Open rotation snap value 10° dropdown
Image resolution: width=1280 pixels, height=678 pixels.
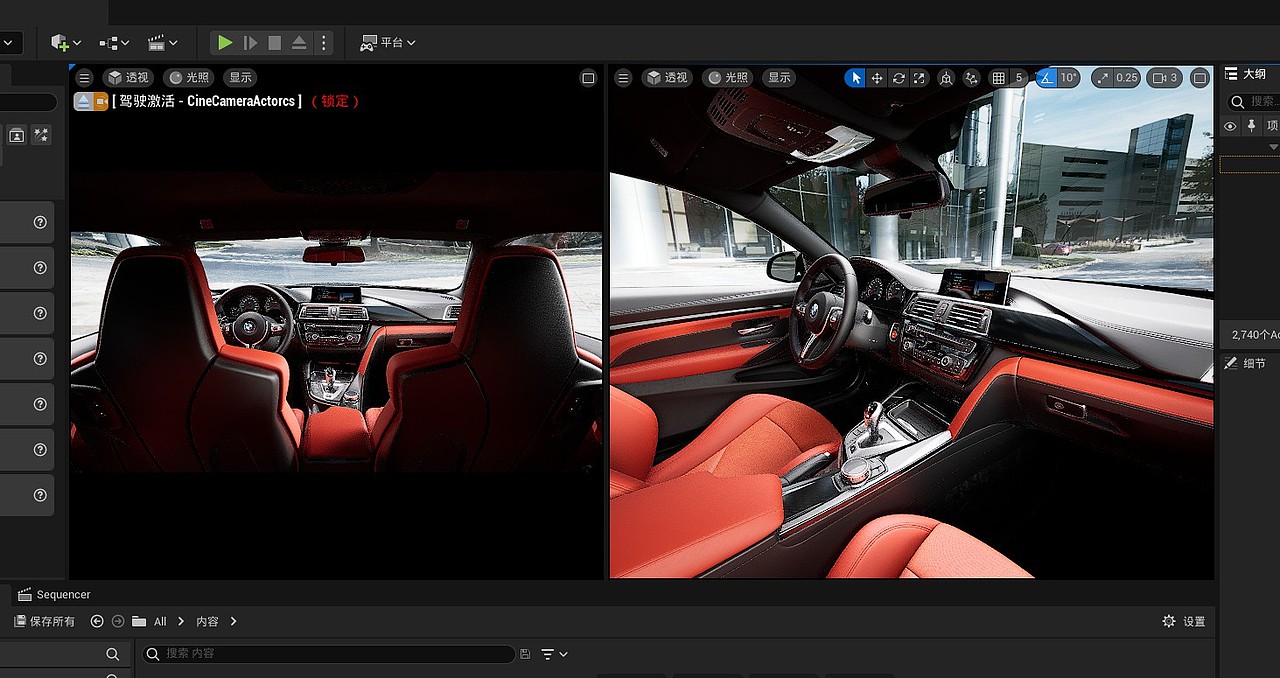point(1069,78)
